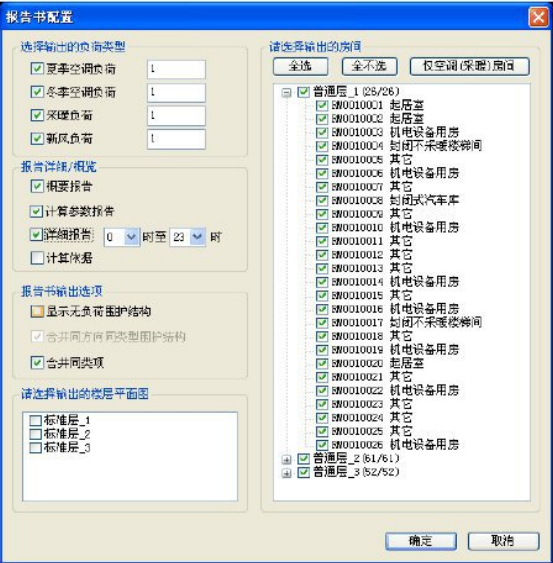Uncheck 新风负荷 checkbox

37,139
